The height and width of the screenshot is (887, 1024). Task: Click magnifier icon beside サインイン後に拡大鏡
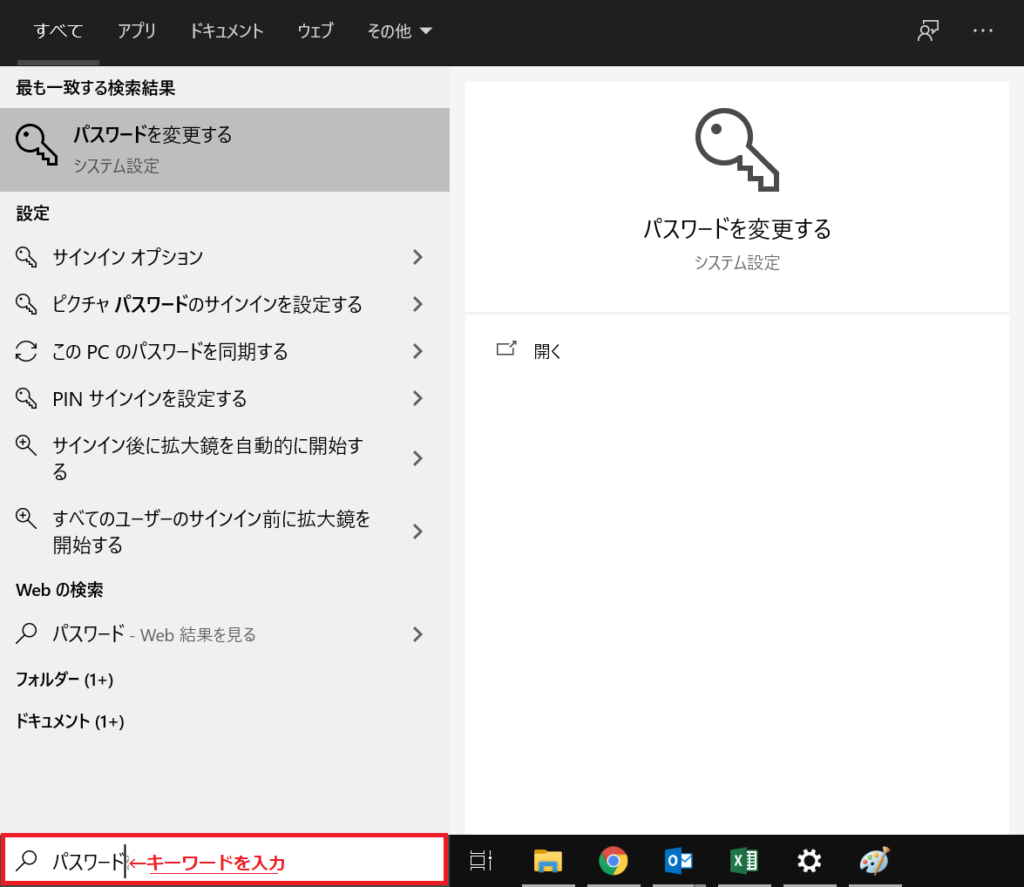tap(26, 445)
